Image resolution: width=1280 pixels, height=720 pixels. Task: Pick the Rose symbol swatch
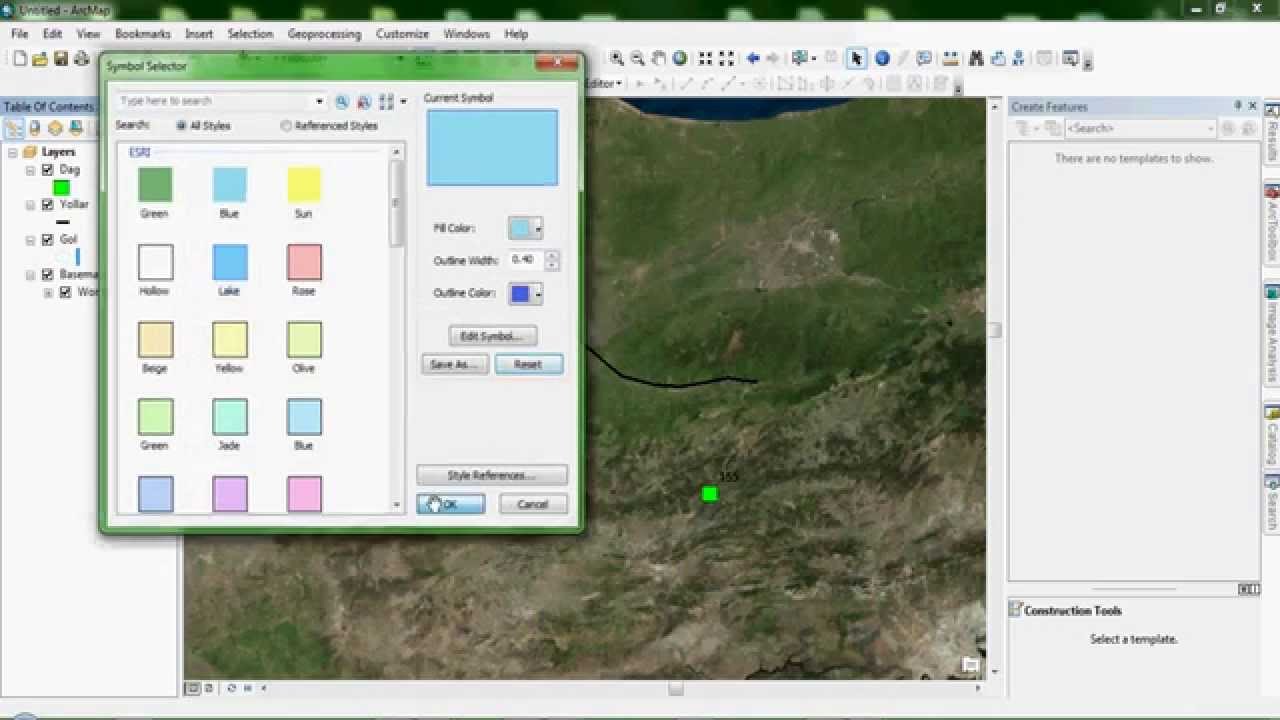click(304, 262)
